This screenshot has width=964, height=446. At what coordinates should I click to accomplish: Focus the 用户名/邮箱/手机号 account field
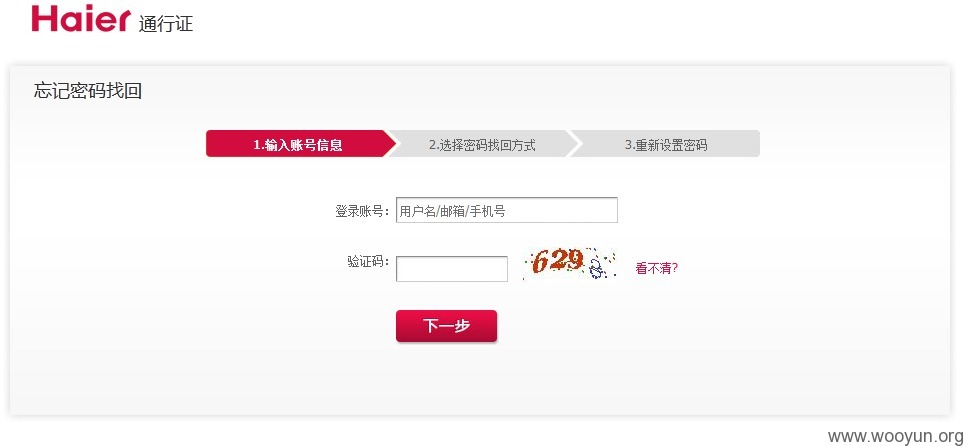[507, 210]
